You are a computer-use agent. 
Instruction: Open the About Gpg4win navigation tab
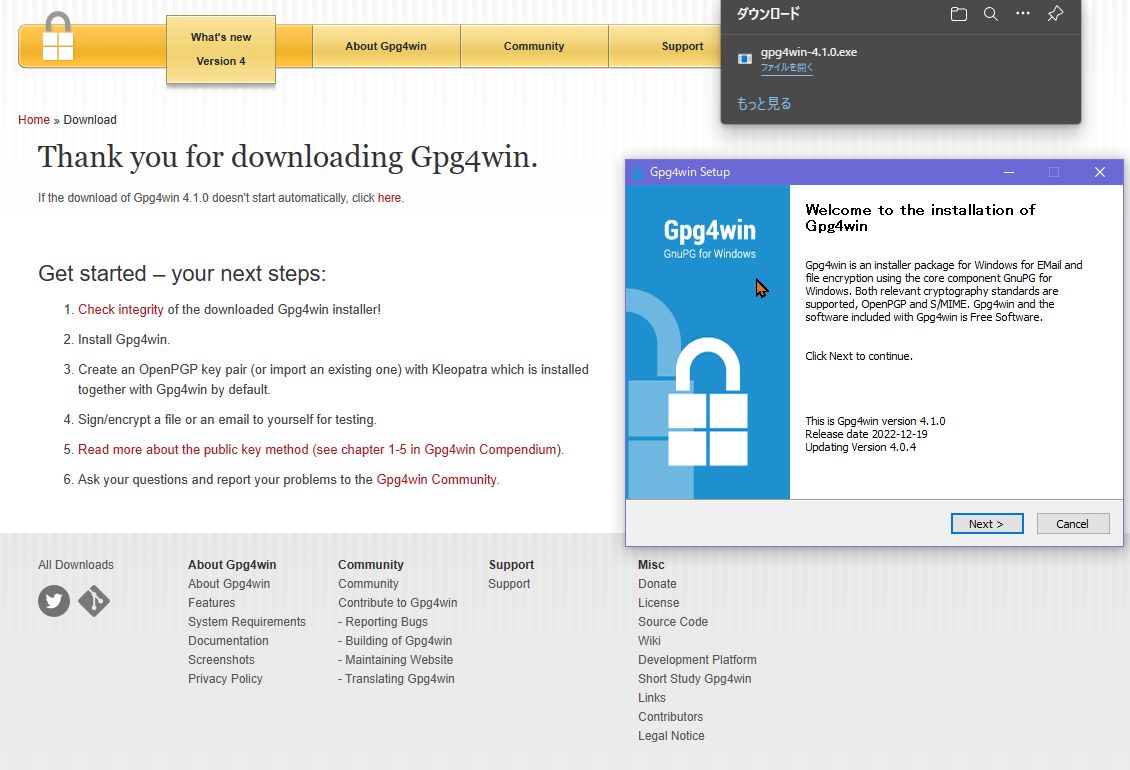click(386, 46)
